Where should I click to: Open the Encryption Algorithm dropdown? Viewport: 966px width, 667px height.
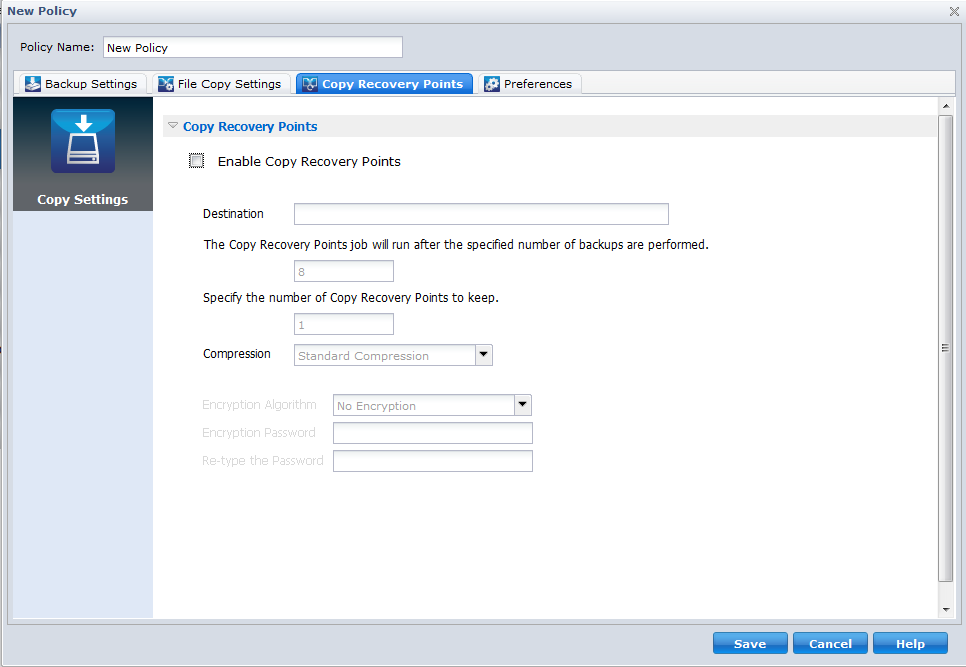521,405
